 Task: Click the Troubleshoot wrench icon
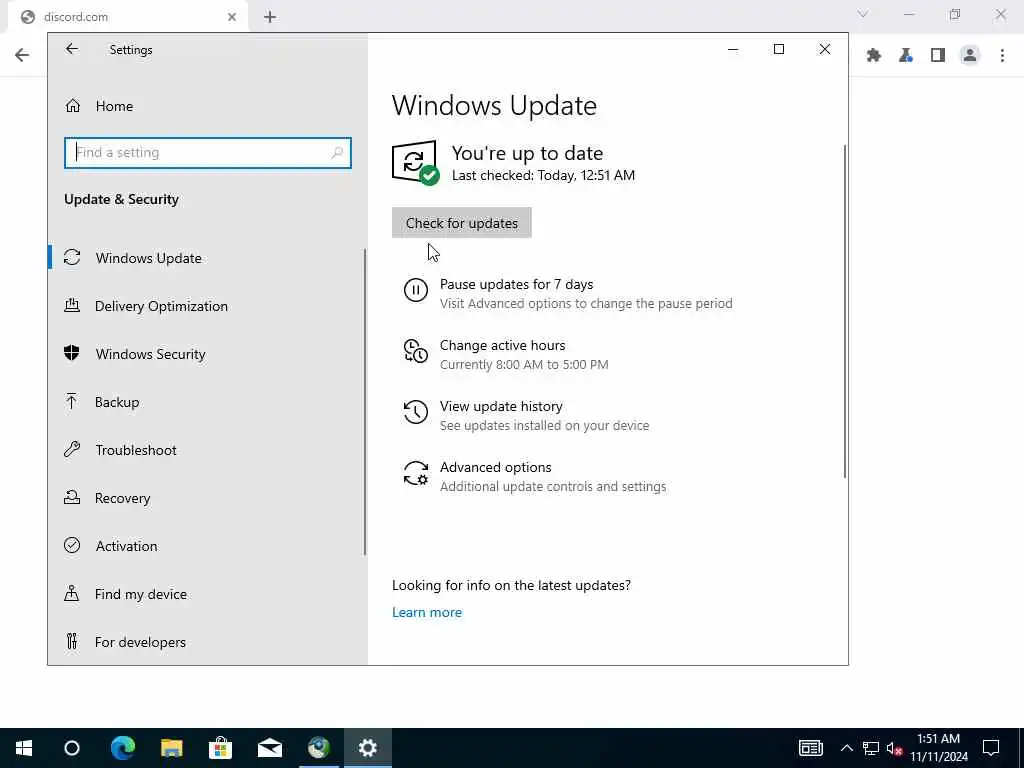[x=72, y=449]
